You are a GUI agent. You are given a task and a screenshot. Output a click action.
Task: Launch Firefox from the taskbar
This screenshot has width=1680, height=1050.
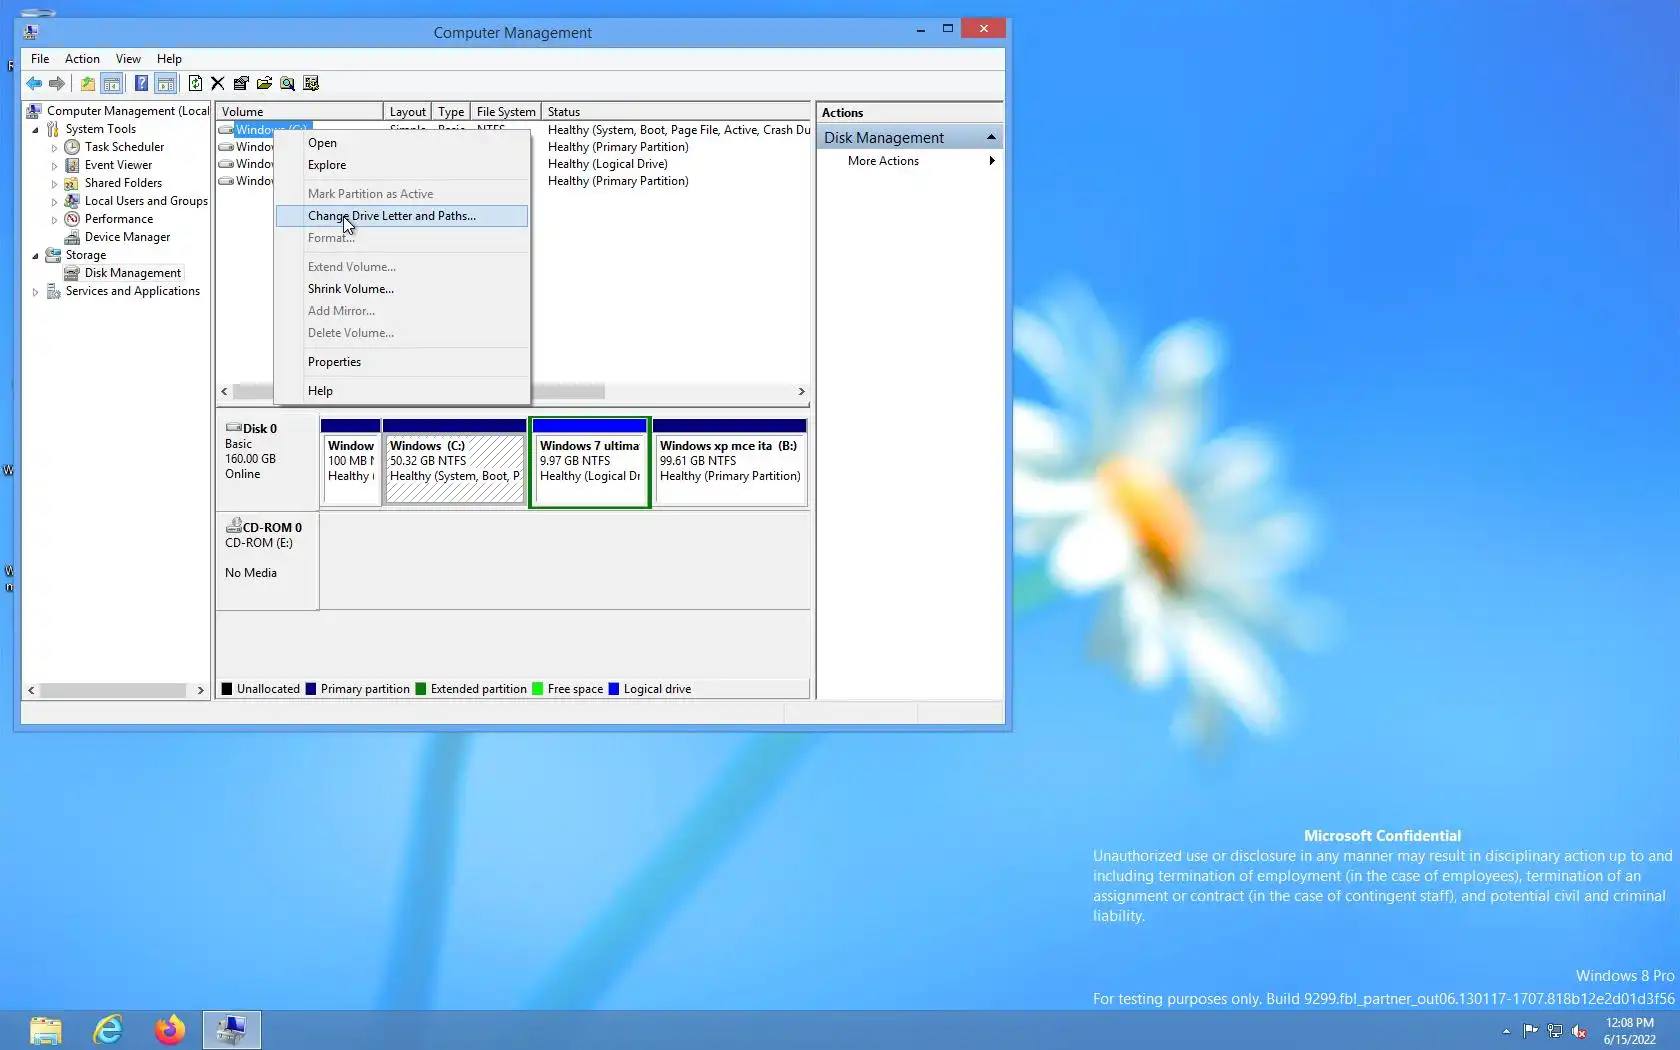(170, 1030)
